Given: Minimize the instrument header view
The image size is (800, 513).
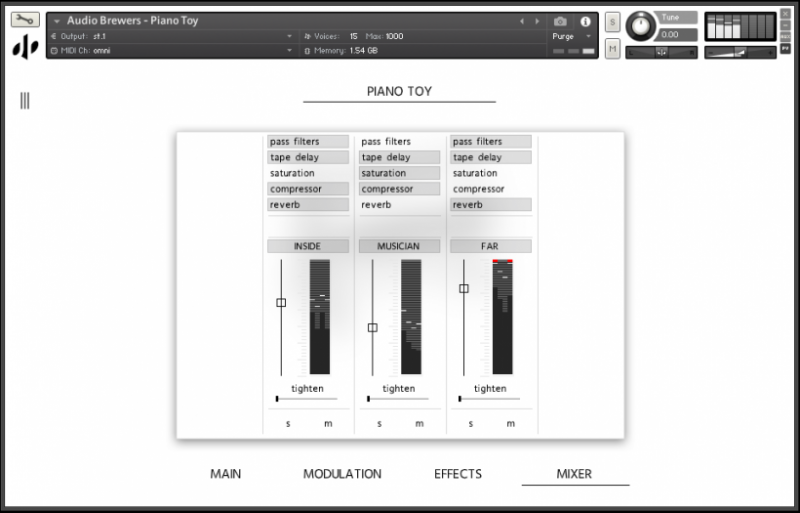Looking at the screenshot, I should click(x=785, y=25).
